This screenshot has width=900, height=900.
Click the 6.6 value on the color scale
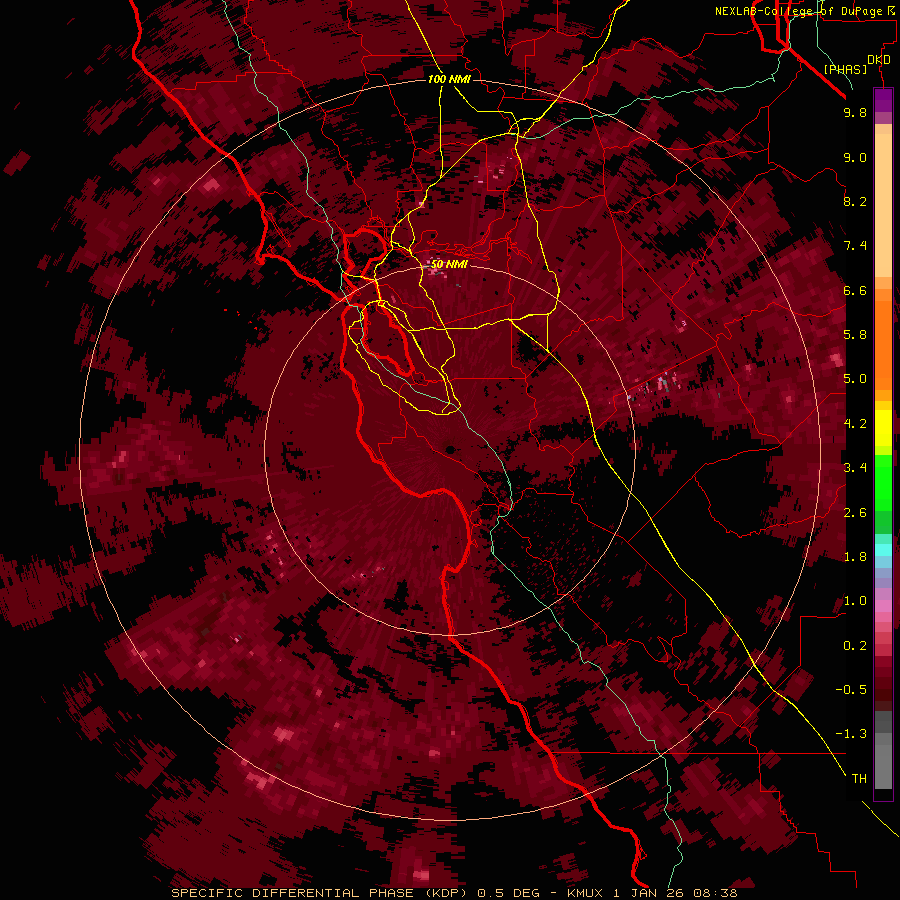[855, 290]
